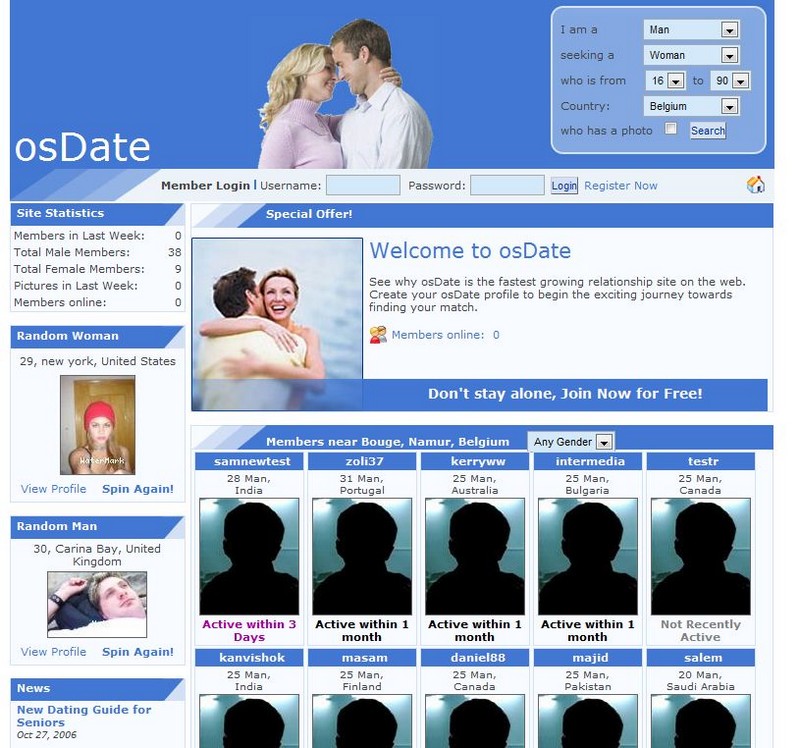
Task: Open the minimum age 16 dropdown
Action: coord(666,81)
